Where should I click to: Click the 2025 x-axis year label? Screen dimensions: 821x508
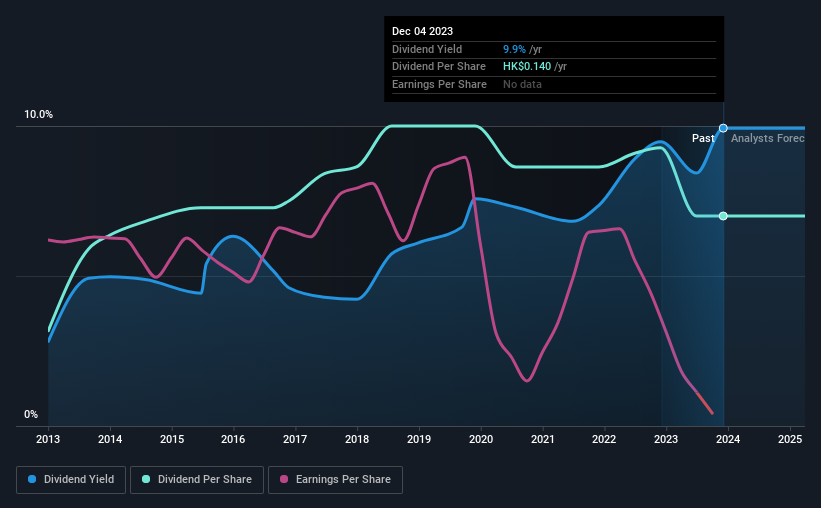click(790, 439)
